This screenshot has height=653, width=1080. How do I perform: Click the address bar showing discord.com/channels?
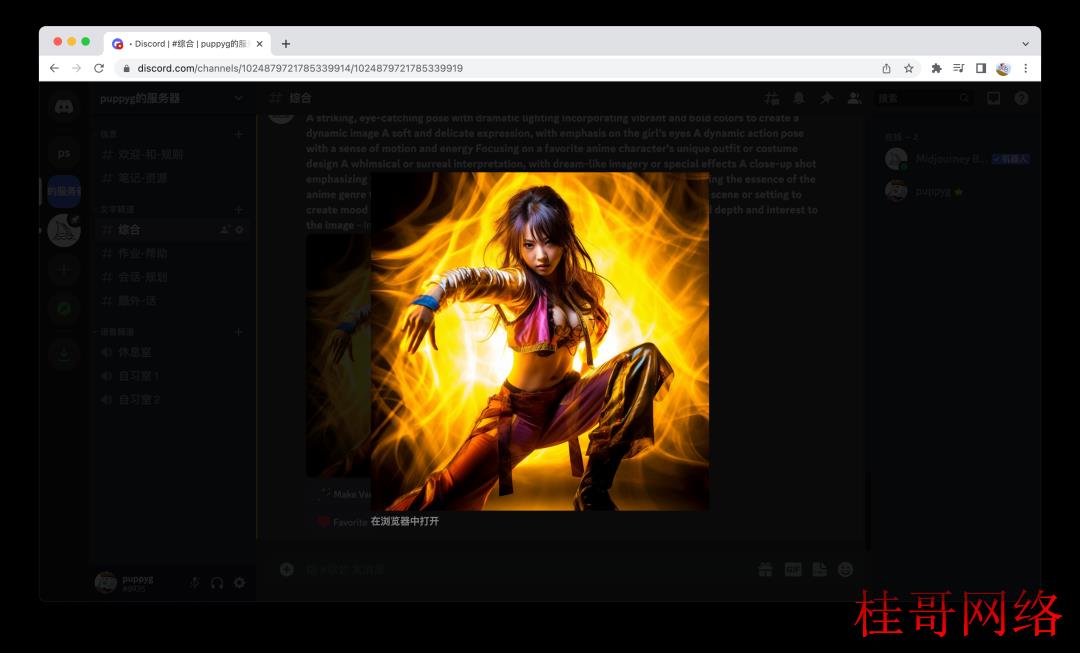click(496, 68)
